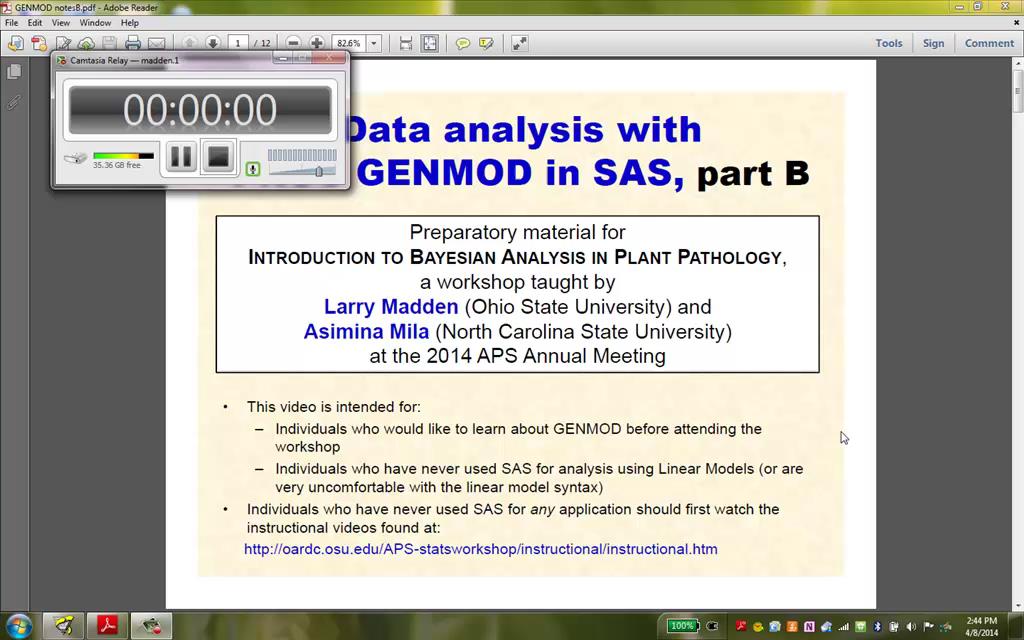Click the page number input field
Screen dimensions: 1024x640
(237, 42)
